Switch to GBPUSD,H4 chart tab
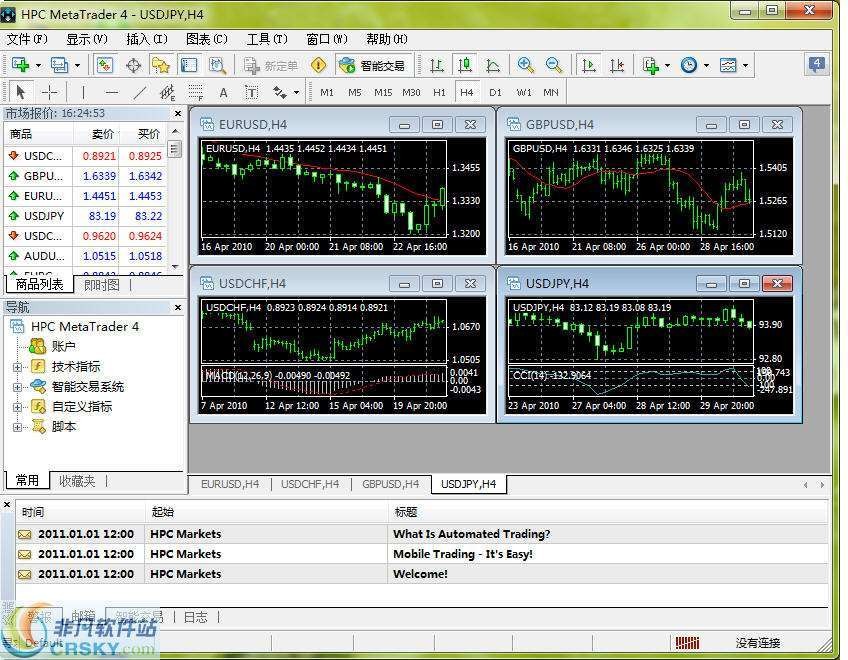 coord(390,484)
